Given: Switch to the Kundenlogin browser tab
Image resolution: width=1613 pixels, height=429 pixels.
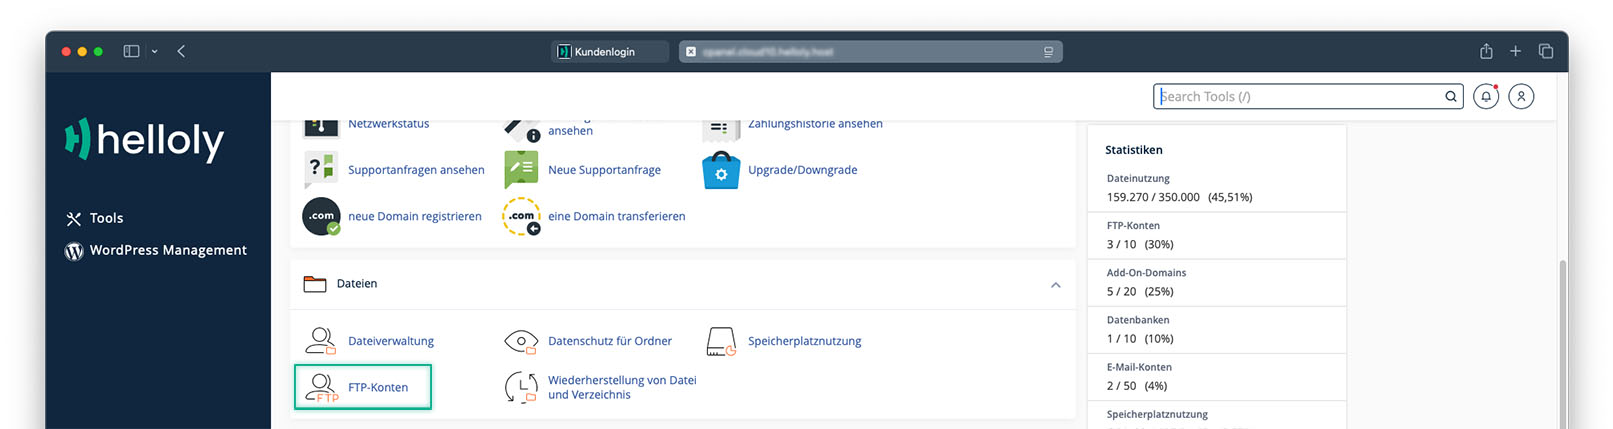Looking at the screenshot, I should click(609, 52).
